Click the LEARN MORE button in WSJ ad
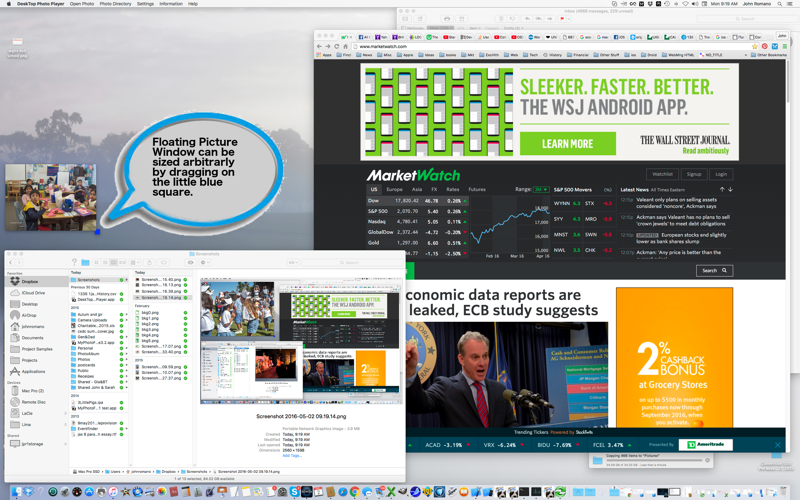Image resolution: width=800 pixels, height=500 pixels. tap(568, 144)
